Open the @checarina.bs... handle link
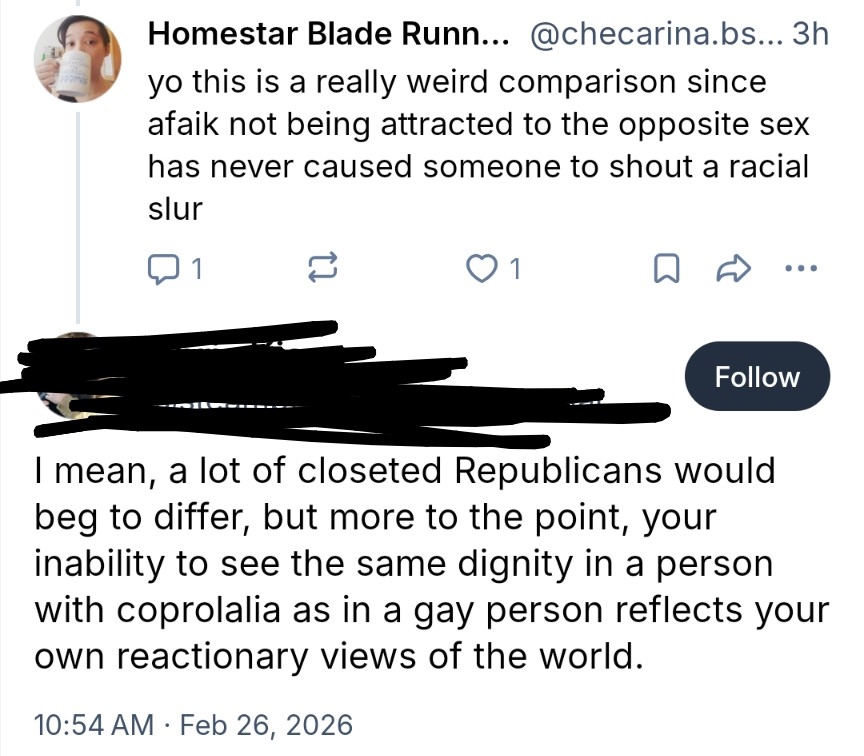 click(651, 37)
